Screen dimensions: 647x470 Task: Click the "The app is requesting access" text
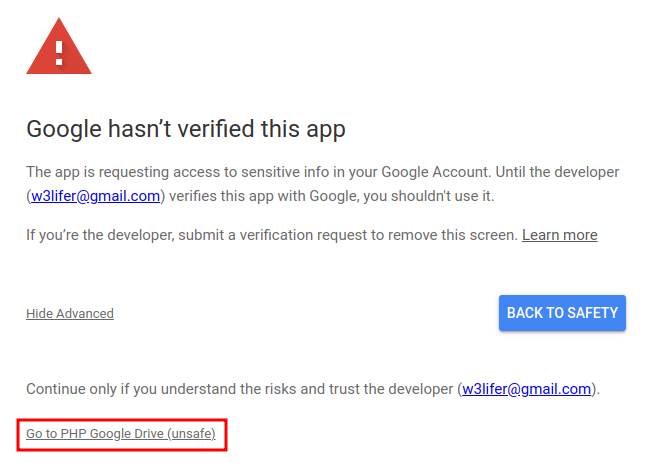click(x=119, y=172)
